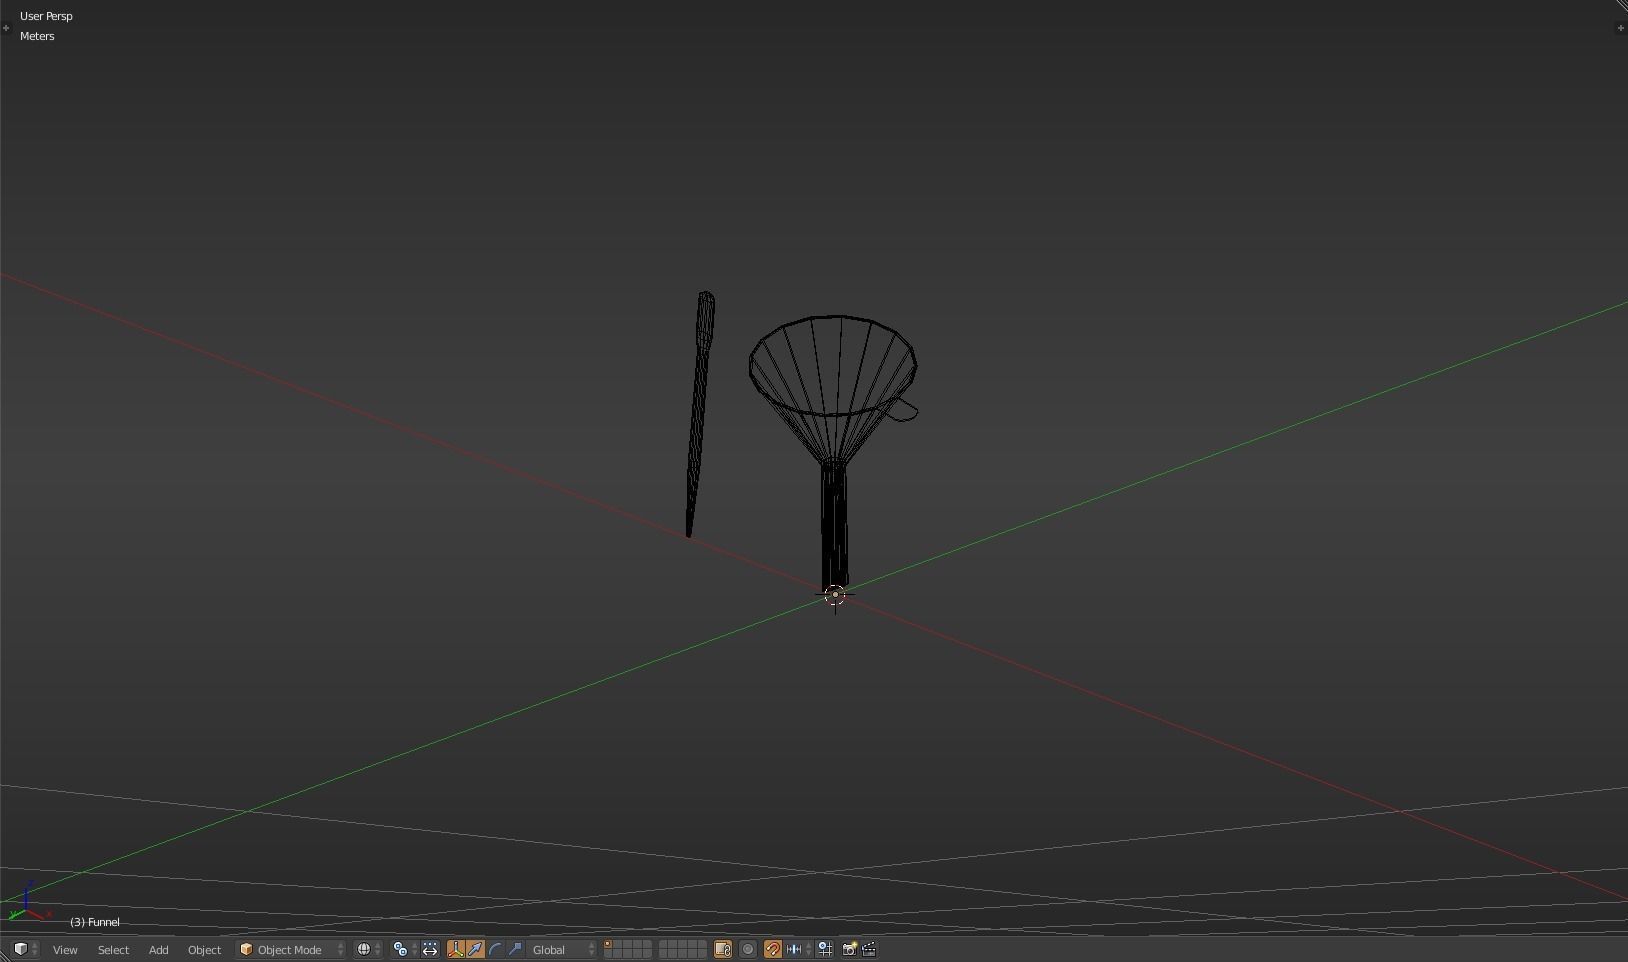Click the "(3) Funnel" object label
Viewport: 1628px width, 962px height.
click(94, 922)
